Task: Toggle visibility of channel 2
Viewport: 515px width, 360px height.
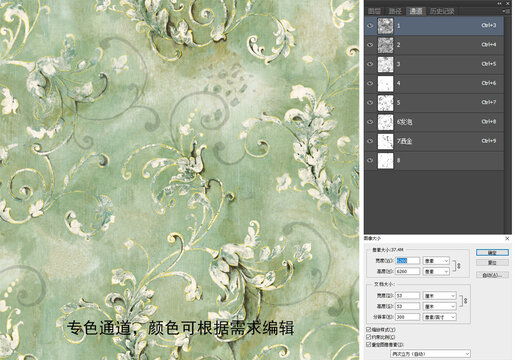Action: click(370, 45)
